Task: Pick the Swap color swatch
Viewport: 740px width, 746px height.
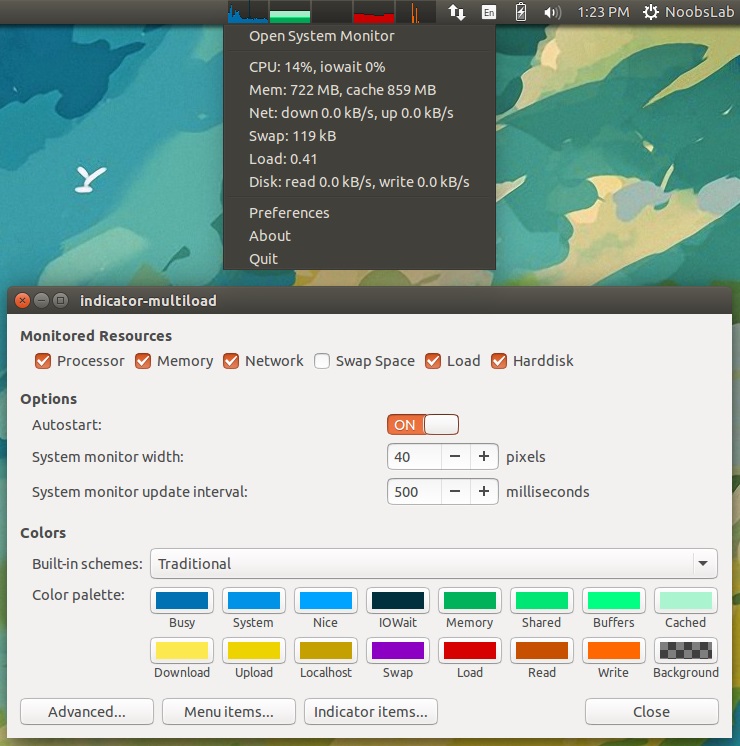Action: point(398,650)
